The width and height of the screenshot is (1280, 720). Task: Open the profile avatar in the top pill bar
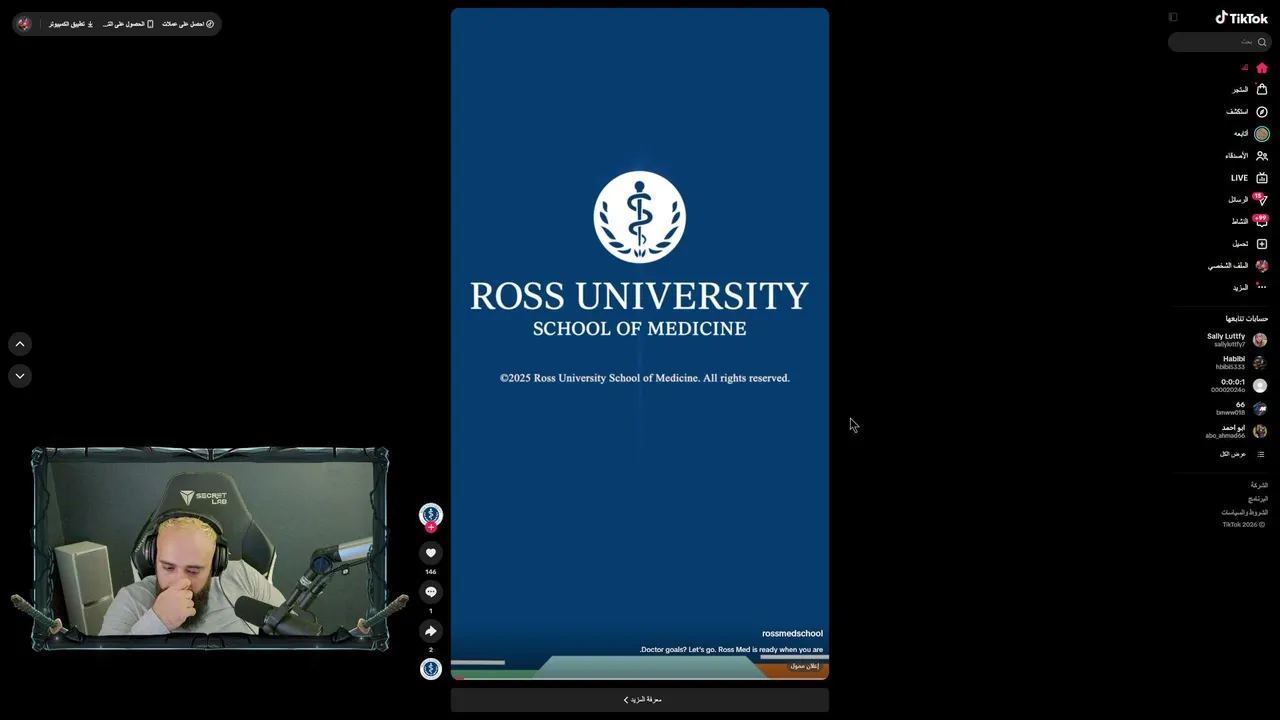(24, 24)
